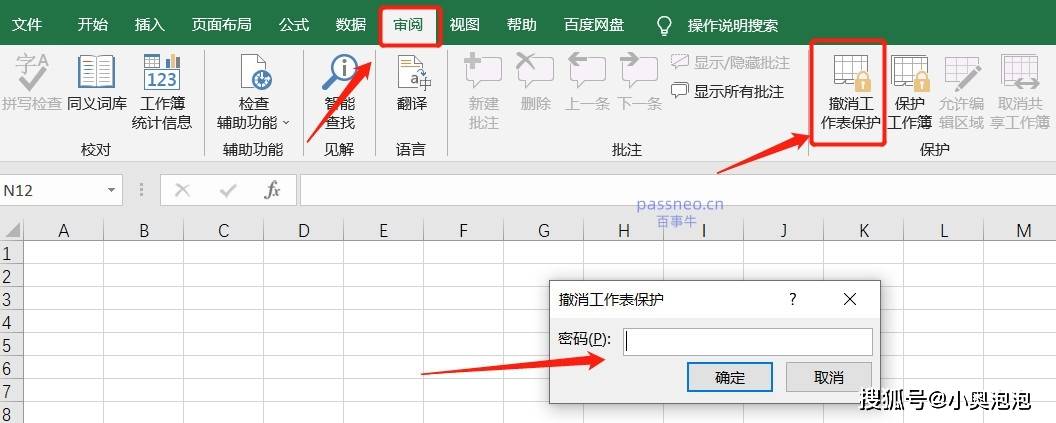Open the 文件 file menu
Viewport: 1056px width, 423px height.
(27, 25)
